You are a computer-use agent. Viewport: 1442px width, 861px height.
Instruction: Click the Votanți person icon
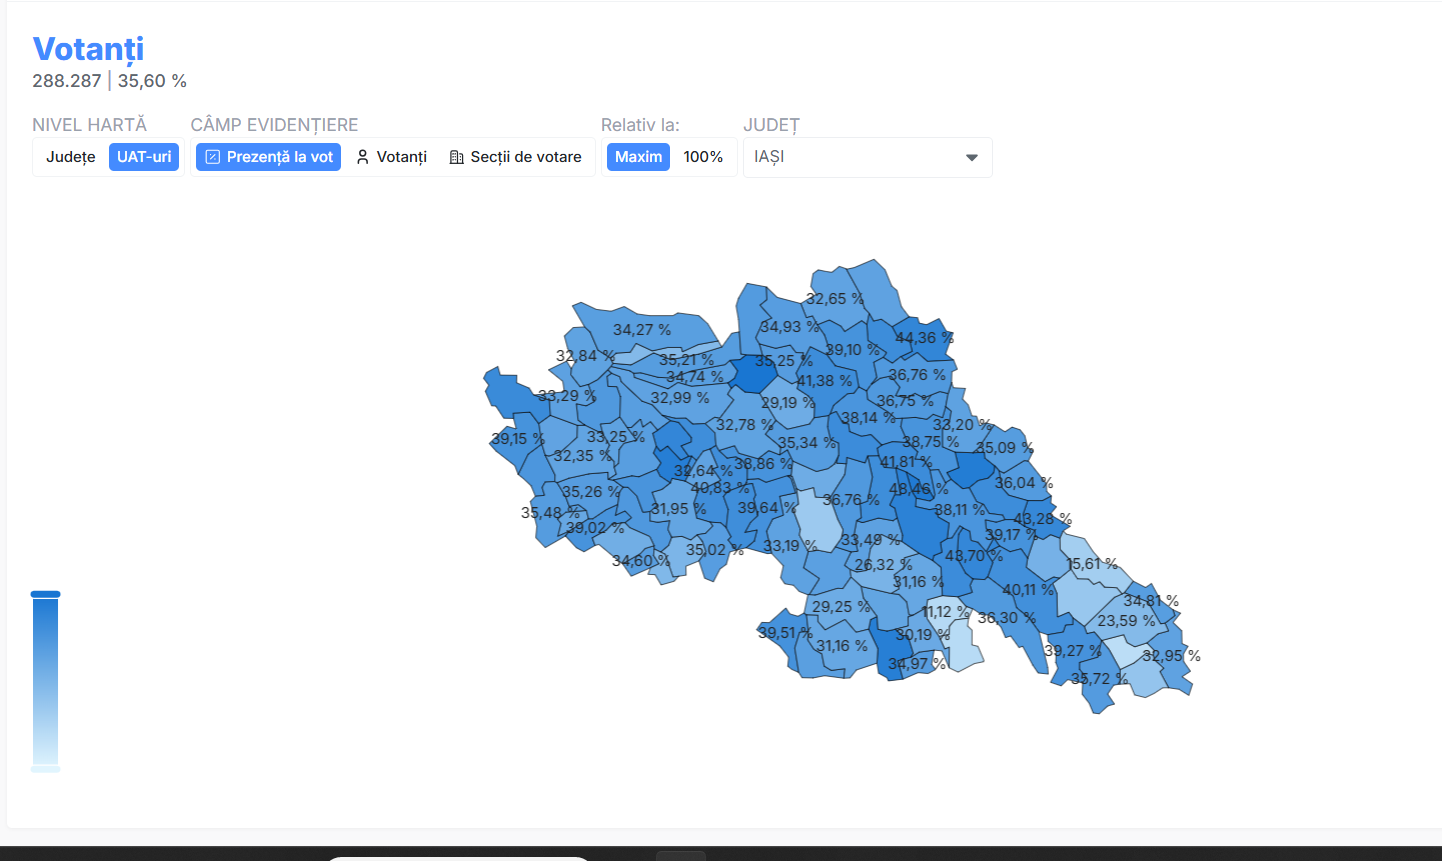coord(363,157)
